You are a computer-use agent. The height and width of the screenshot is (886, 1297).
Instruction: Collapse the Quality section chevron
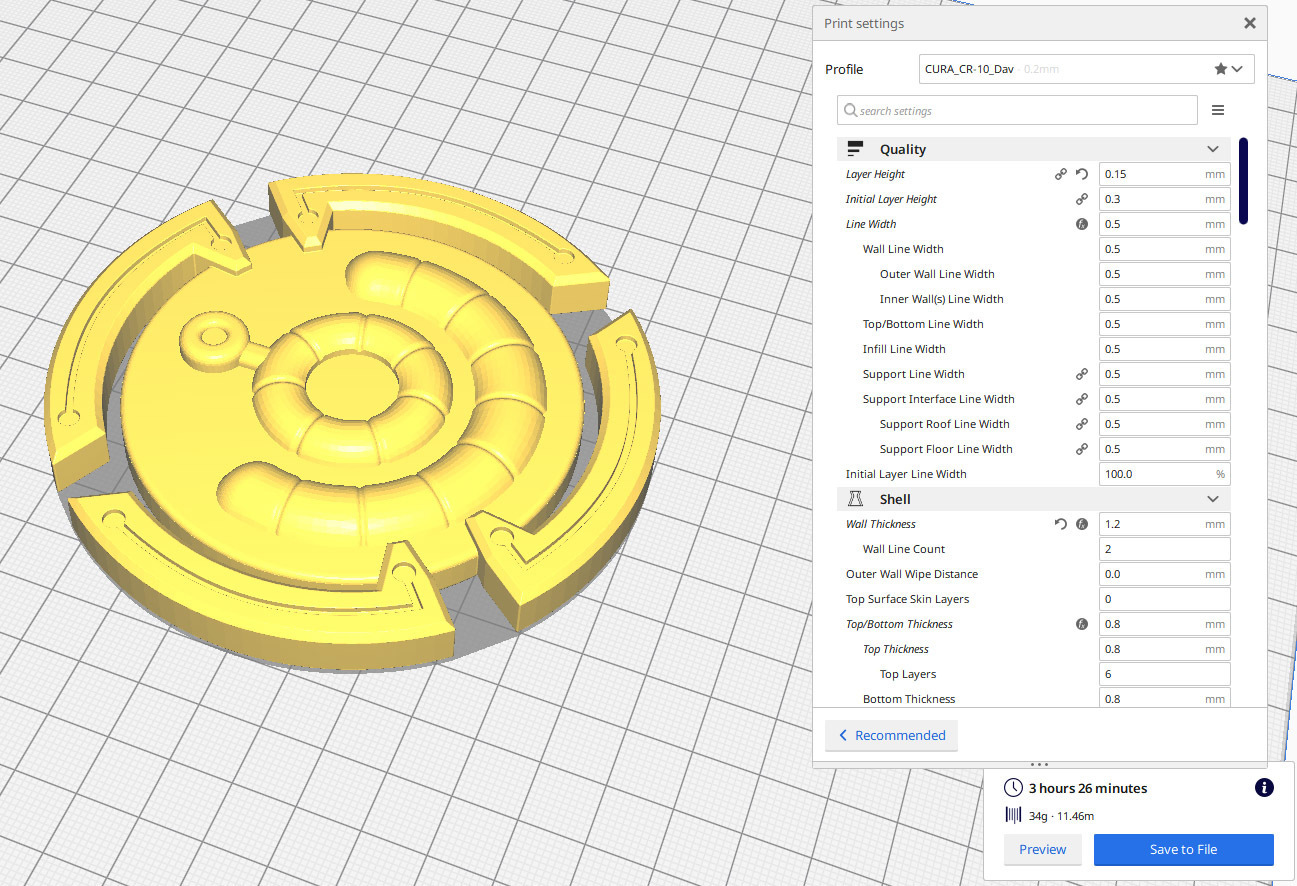pyautogui.click(x=1213, y=149)
